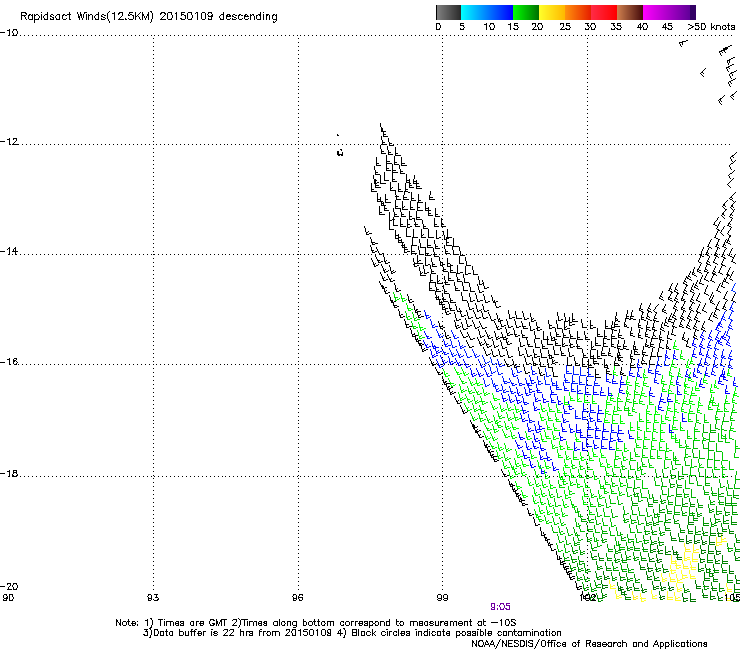Click the 'Data buffer is 22 hrs' note
The image size is (740, 650).
[x=205, y=633]
